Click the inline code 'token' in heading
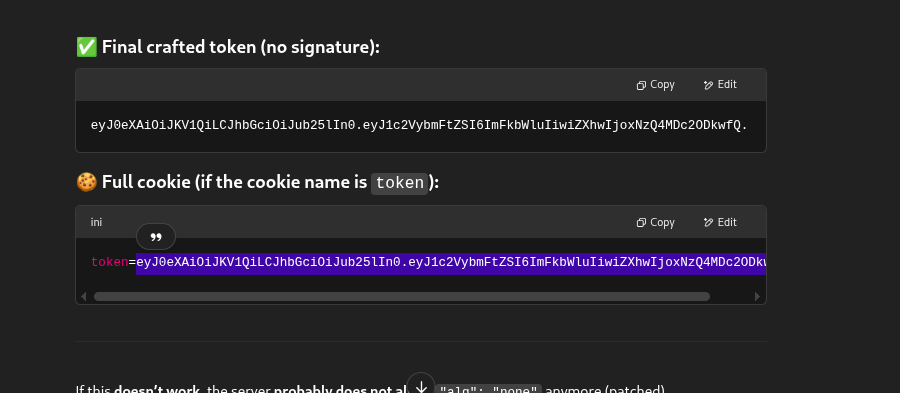 pyautogui.click(x=399, y=184)
